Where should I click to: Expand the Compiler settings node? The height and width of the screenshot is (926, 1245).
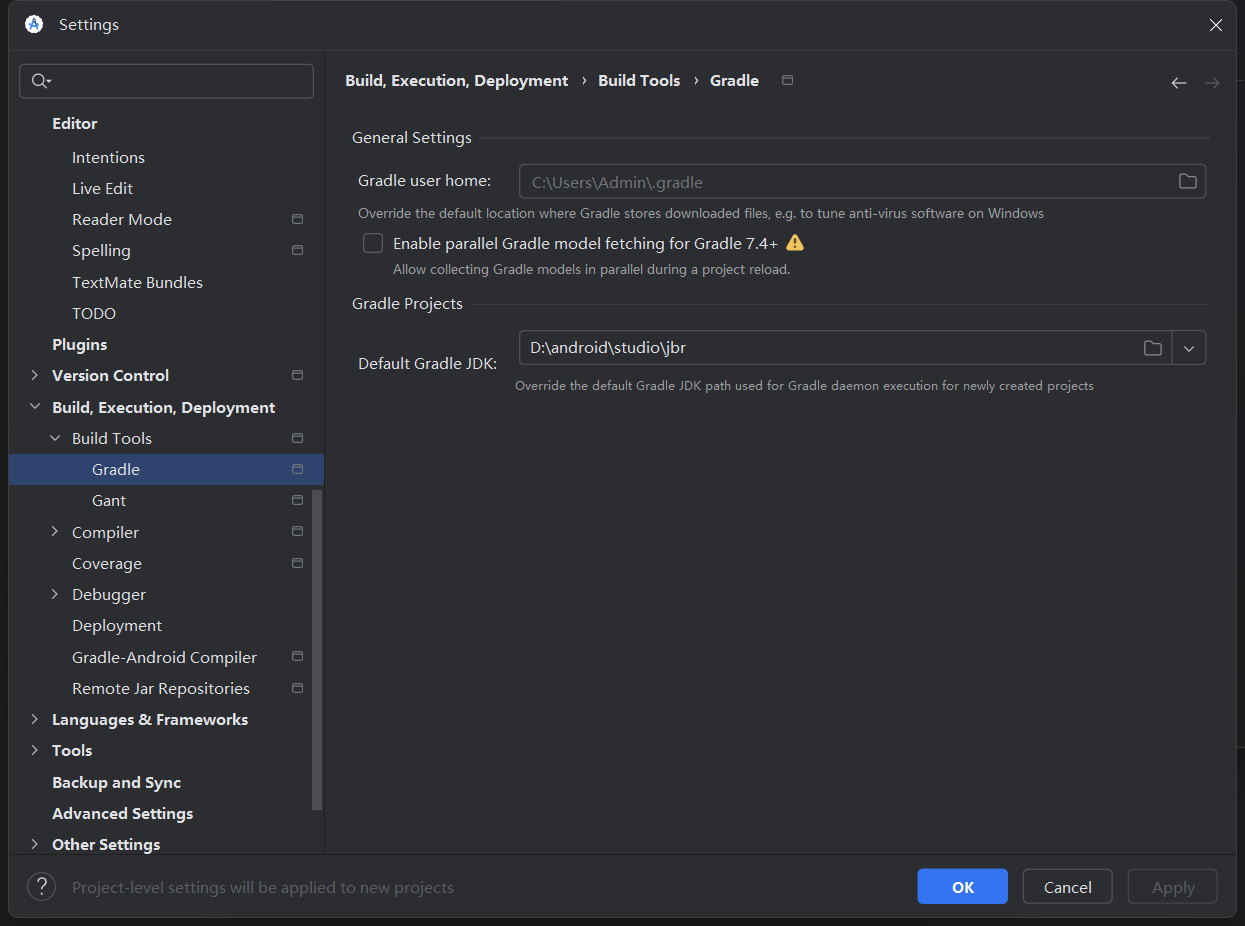tap(55, 532)
